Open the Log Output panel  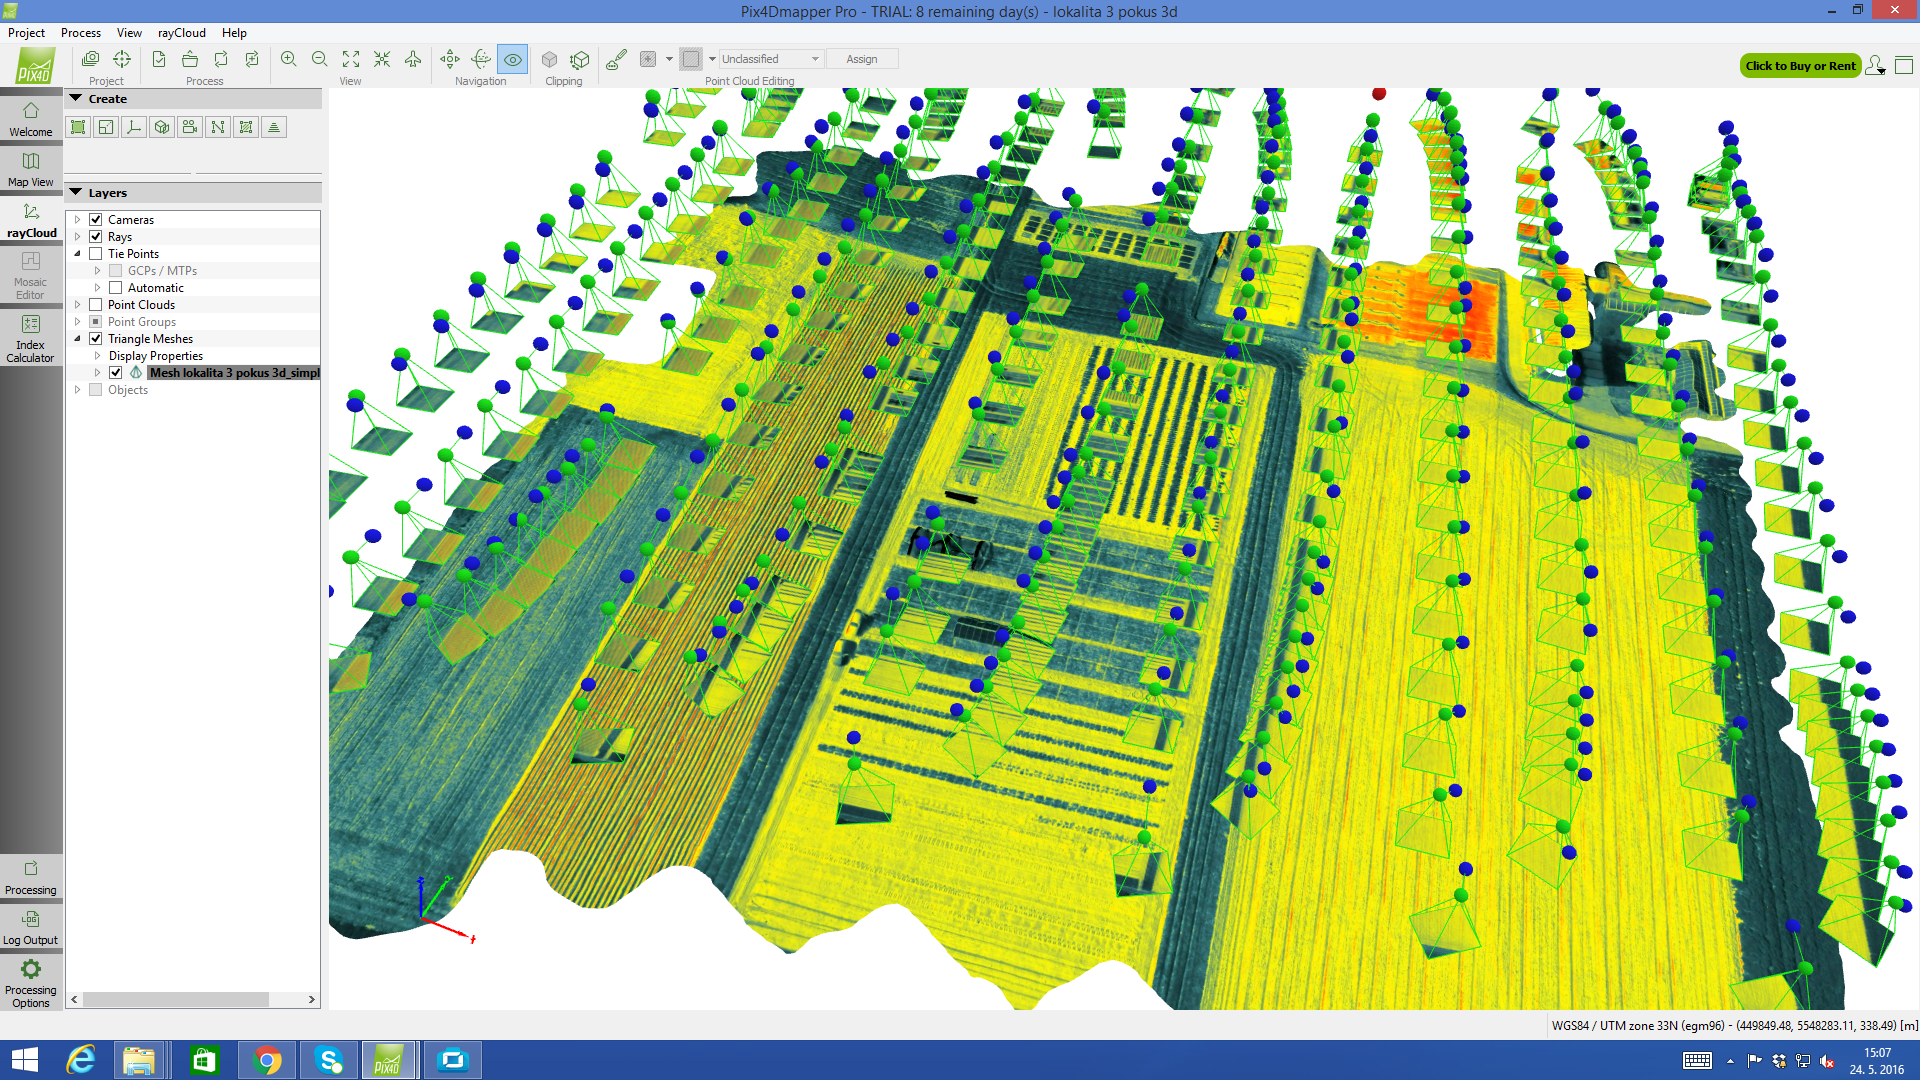point(31,927)
